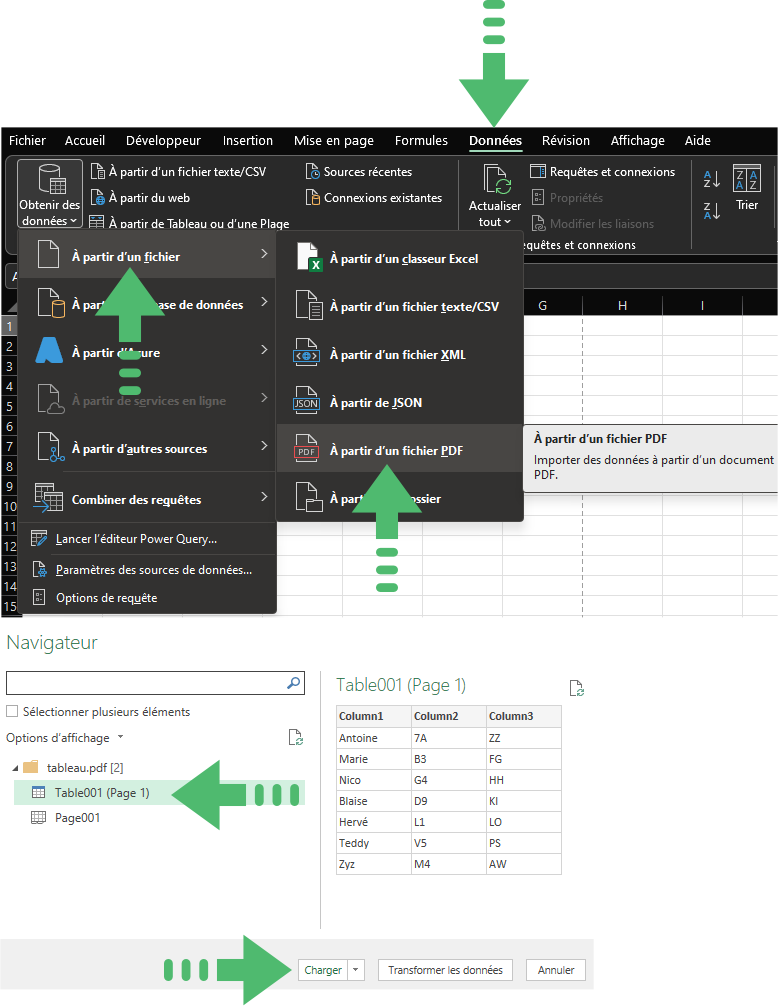Switch to the Révision tab
The height and width of the screenshot is (1006, 778).
coord(566,141)
